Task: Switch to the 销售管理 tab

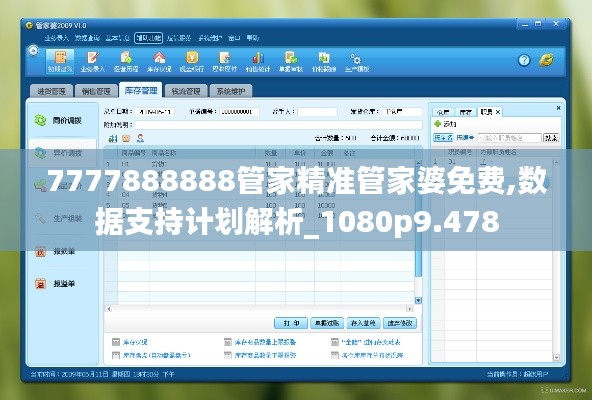Action: tap(96, 91)
